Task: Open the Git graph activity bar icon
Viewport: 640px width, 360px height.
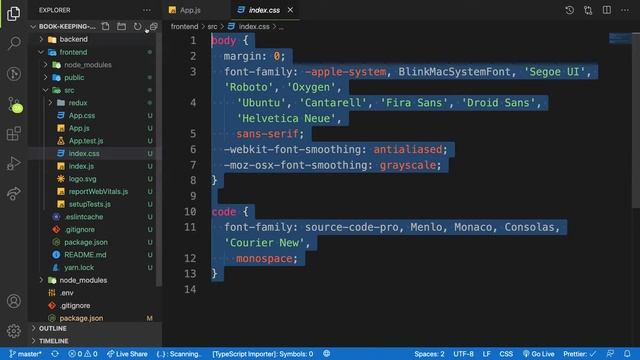Action: tap(13, 73)
